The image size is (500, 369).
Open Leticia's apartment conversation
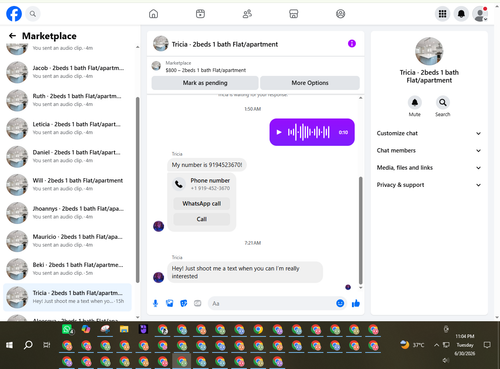click(x=67, y=128)
